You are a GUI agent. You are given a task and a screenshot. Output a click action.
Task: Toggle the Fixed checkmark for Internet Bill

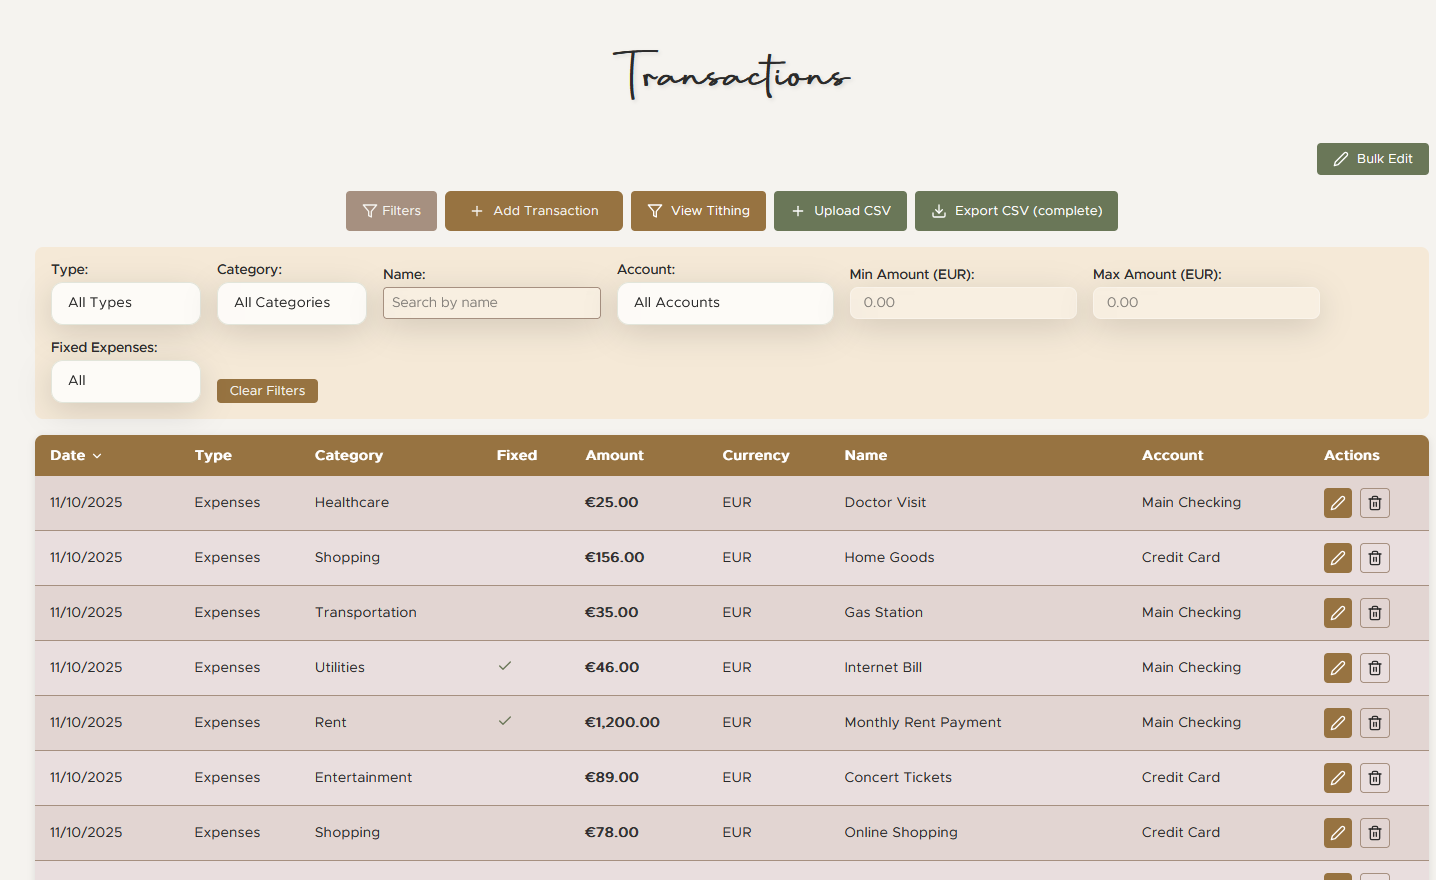tap(505, 665)
